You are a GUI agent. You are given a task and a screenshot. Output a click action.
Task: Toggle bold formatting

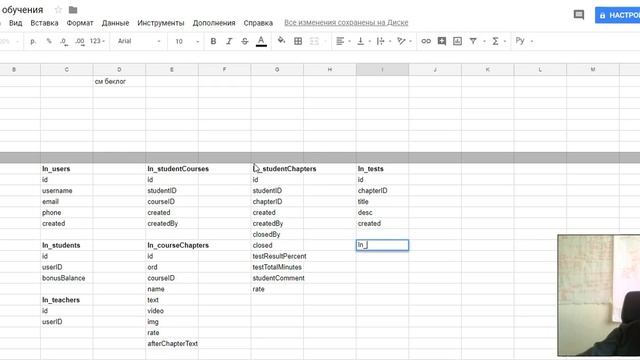[213, 41]
